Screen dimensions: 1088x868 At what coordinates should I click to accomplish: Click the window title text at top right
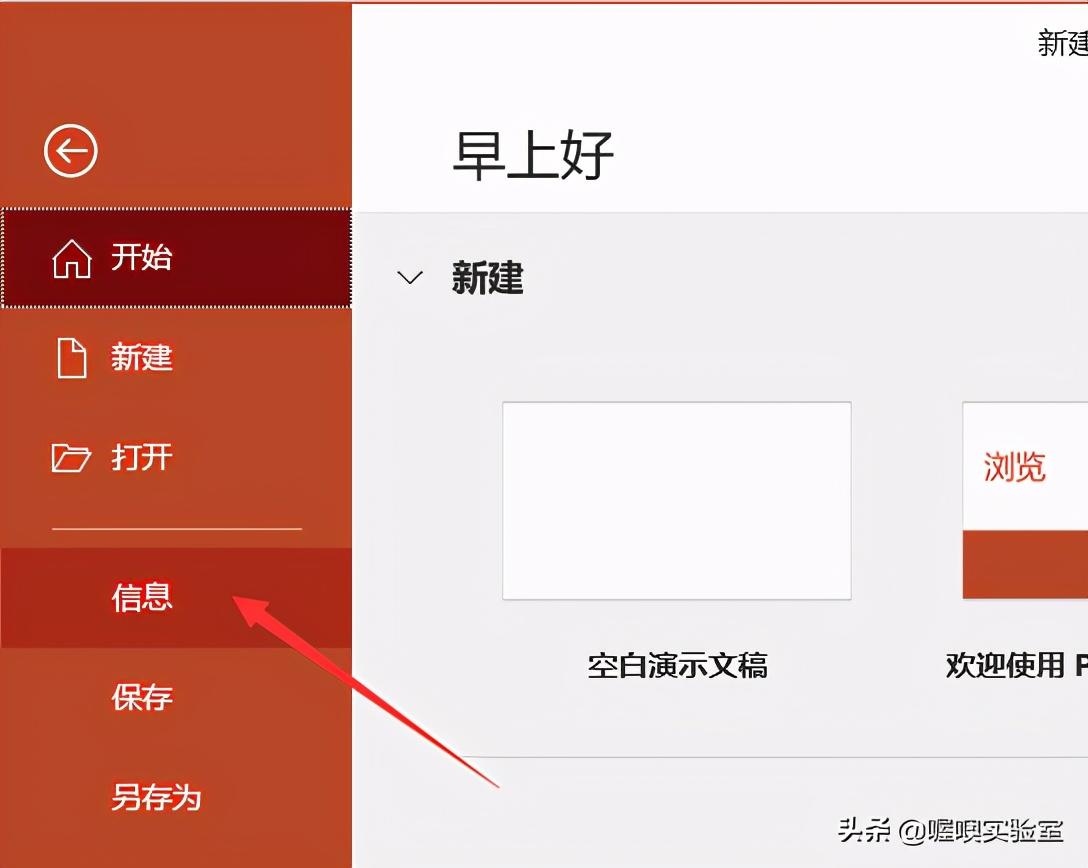[x=1062, y=43]
